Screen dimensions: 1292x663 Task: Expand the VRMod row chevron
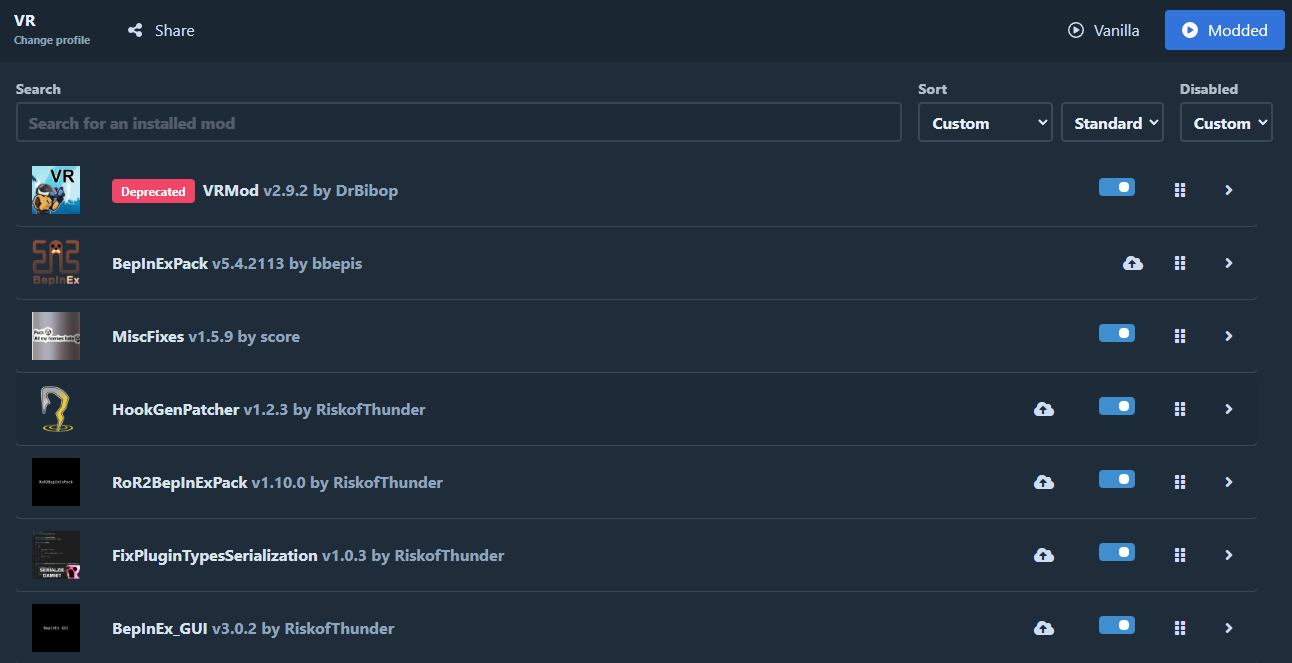[1229, 190]
